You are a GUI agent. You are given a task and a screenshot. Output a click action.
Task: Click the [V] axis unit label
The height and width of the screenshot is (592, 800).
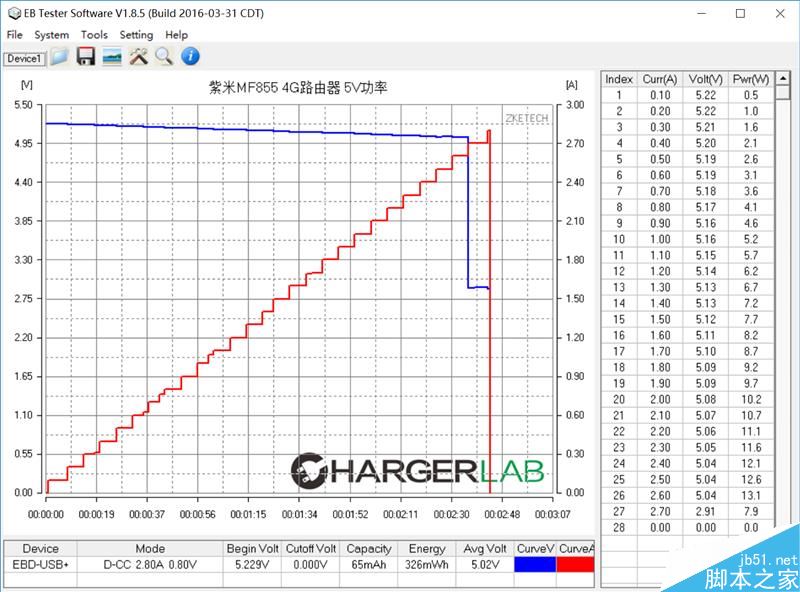pos(27,85)
